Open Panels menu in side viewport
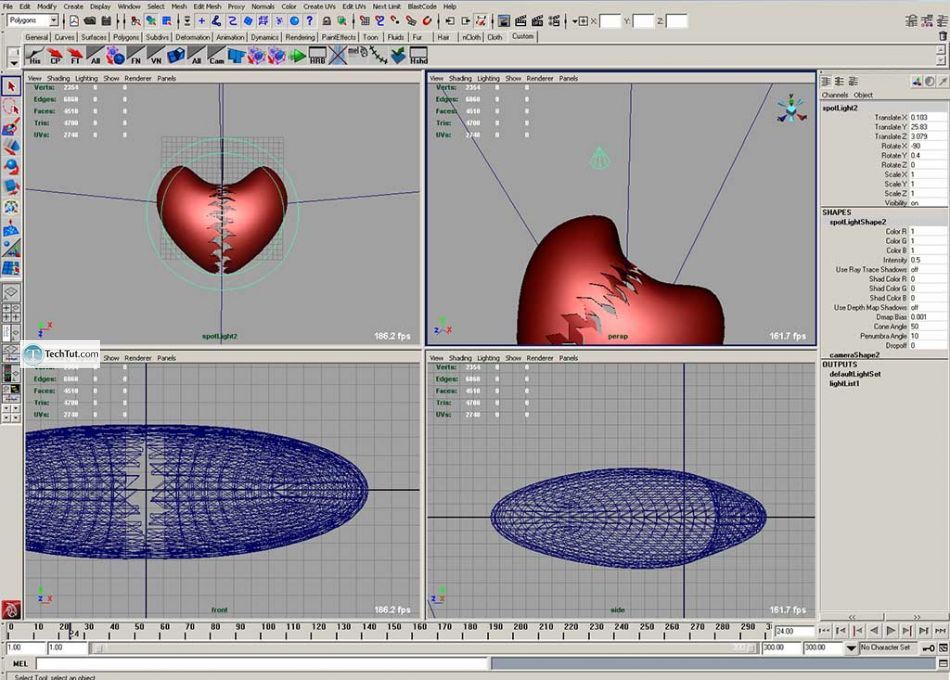 (568, 358)
